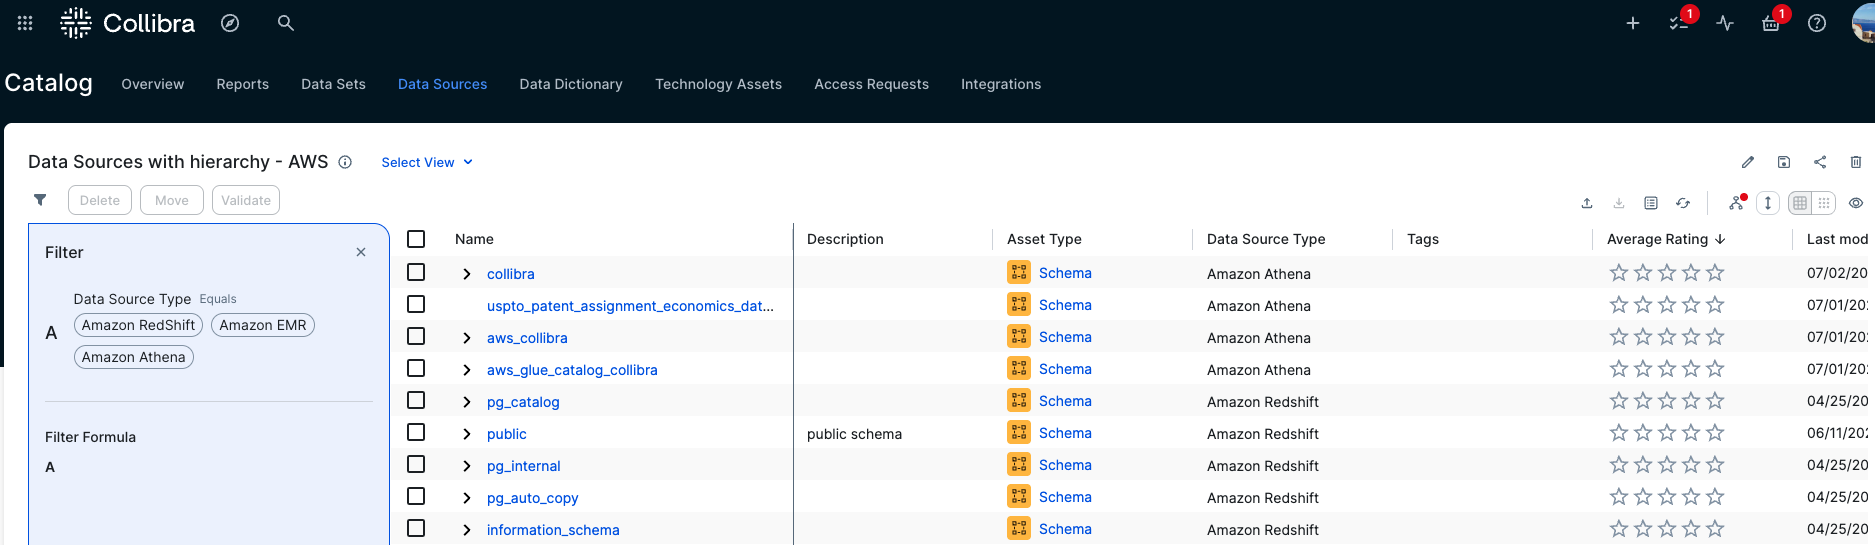Click Schema link in public row

[1065, 433]
